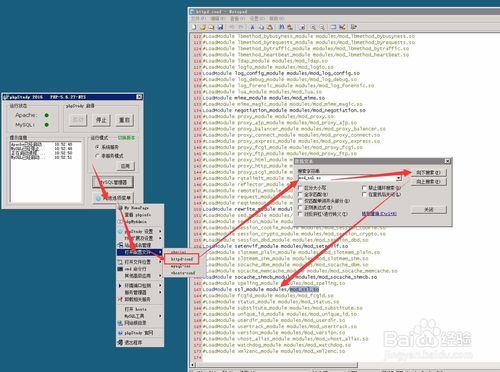
Task: Click the Save floppy disk toolbar icon
Action: coord(220,27)
